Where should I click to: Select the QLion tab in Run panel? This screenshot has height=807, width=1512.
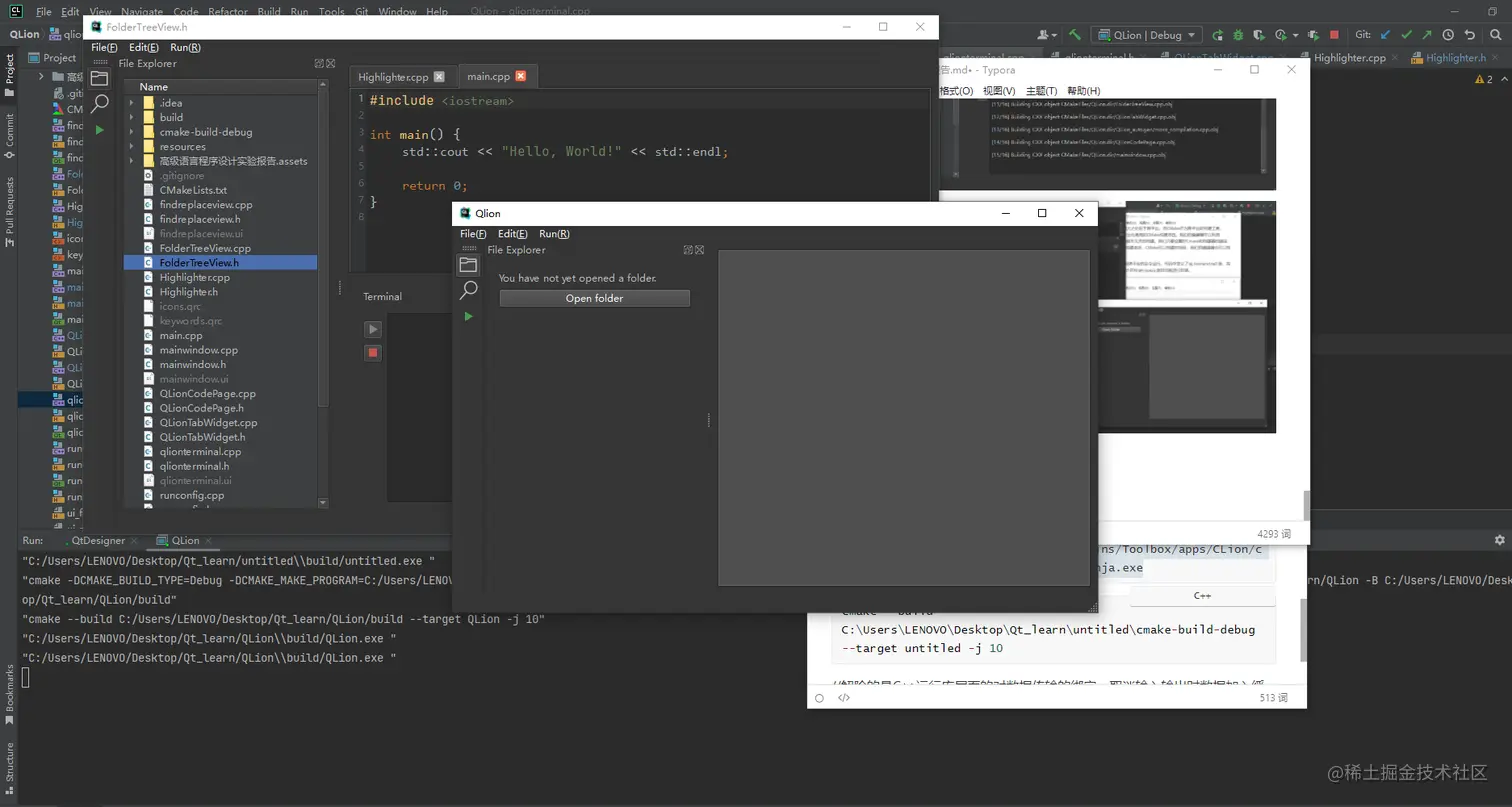(185, 540)
